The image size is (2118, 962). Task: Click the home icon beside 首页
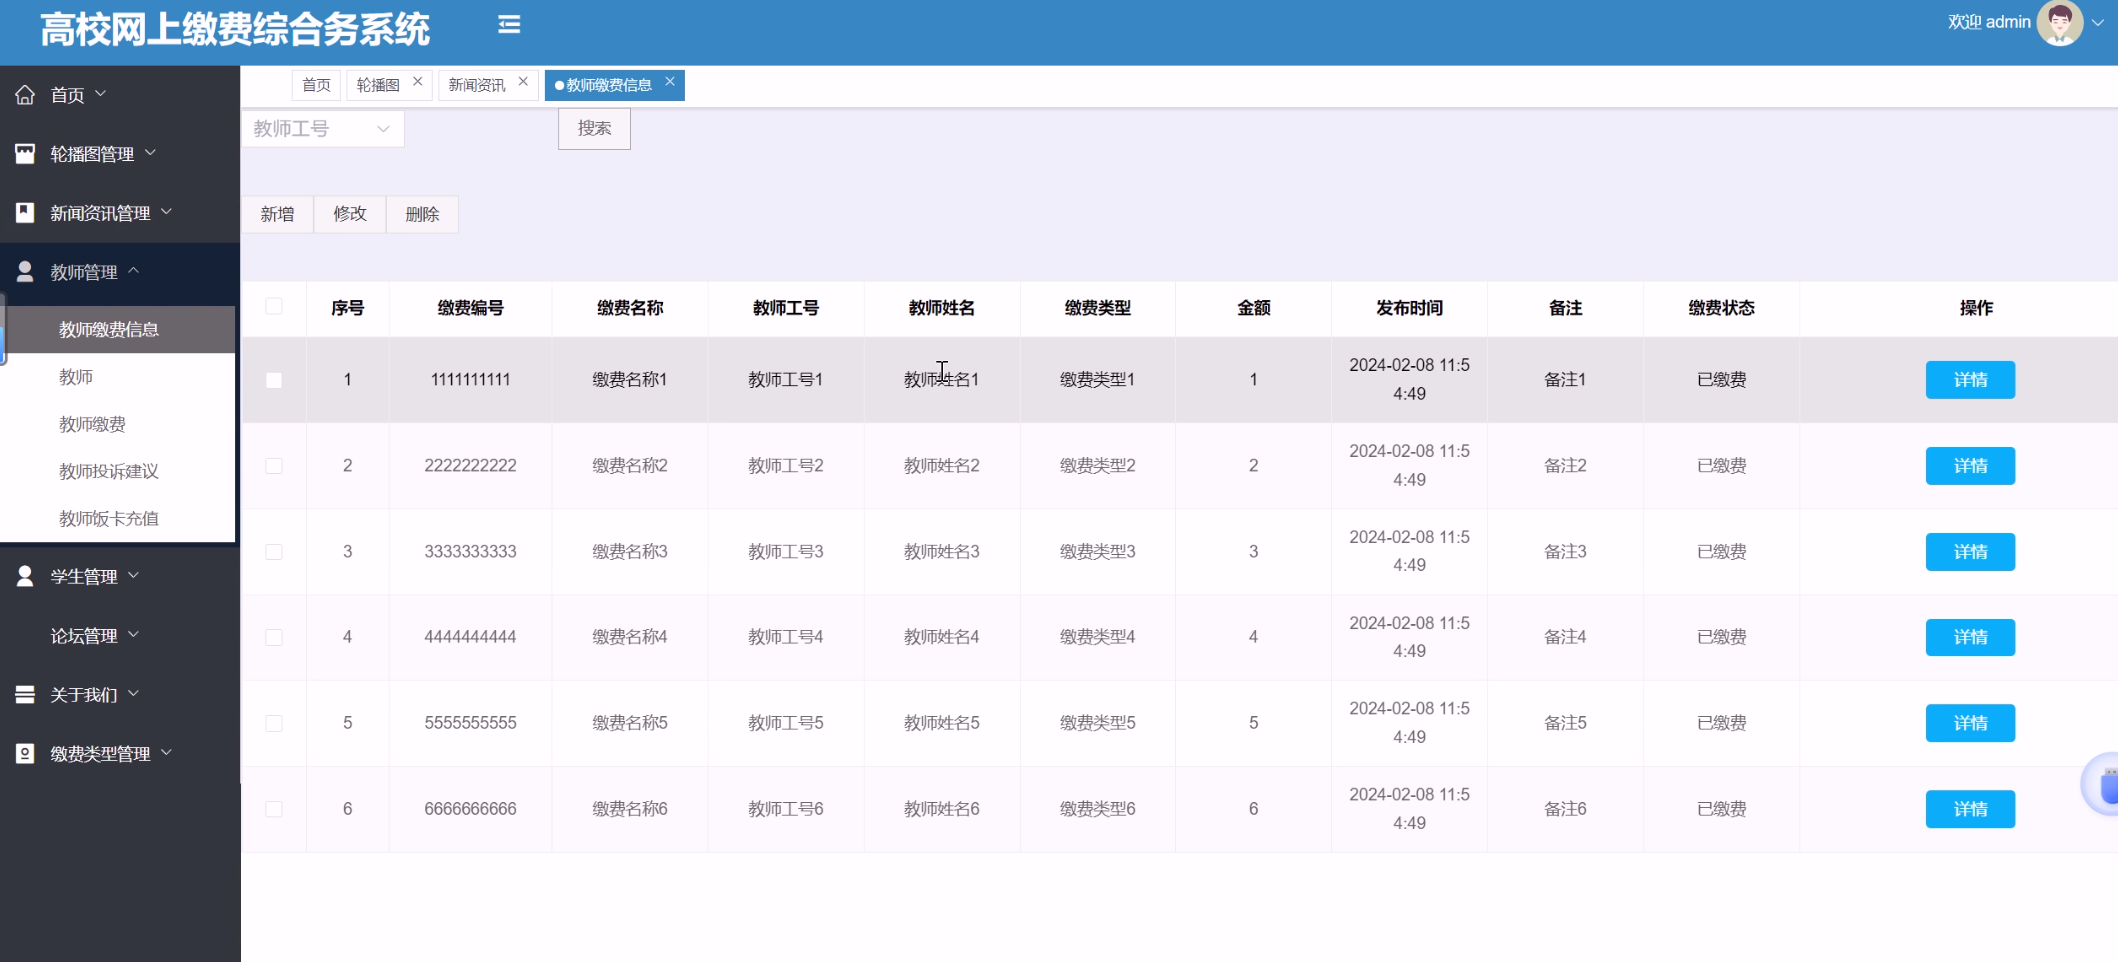[25, 95]
